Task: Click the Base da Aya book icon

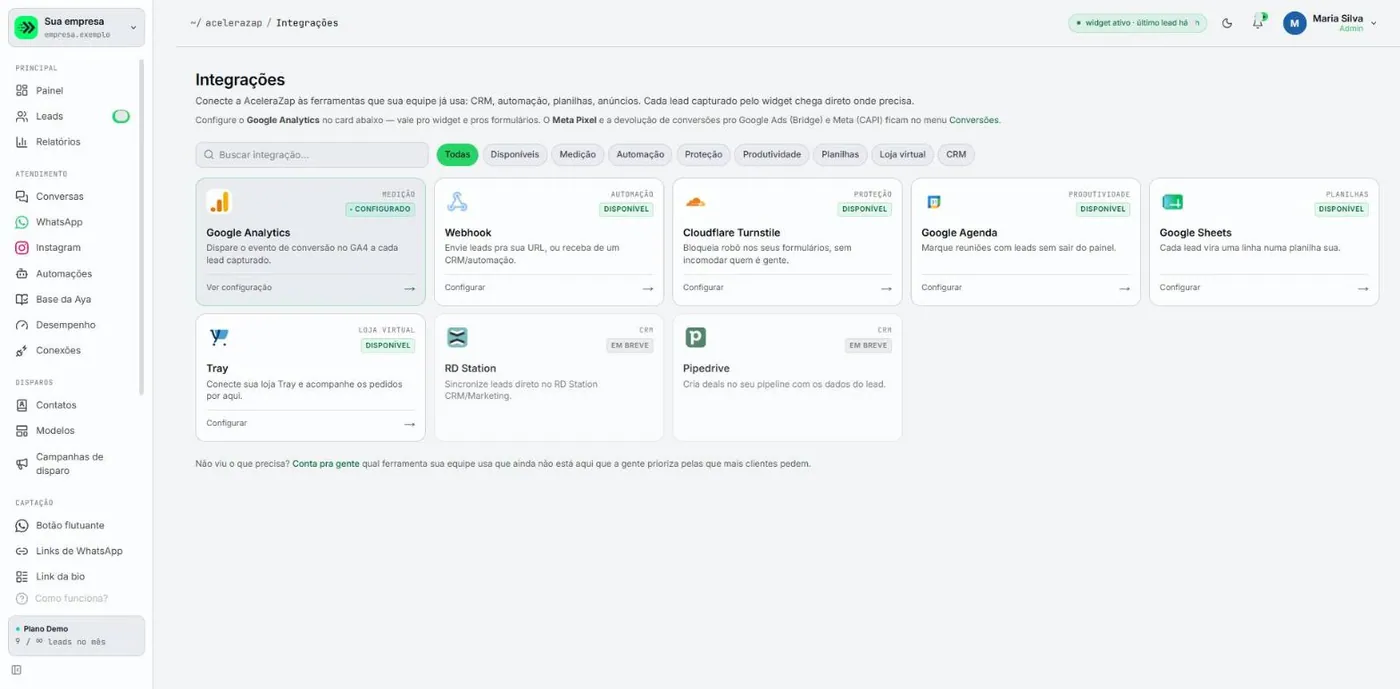Action: click(22, 299)
